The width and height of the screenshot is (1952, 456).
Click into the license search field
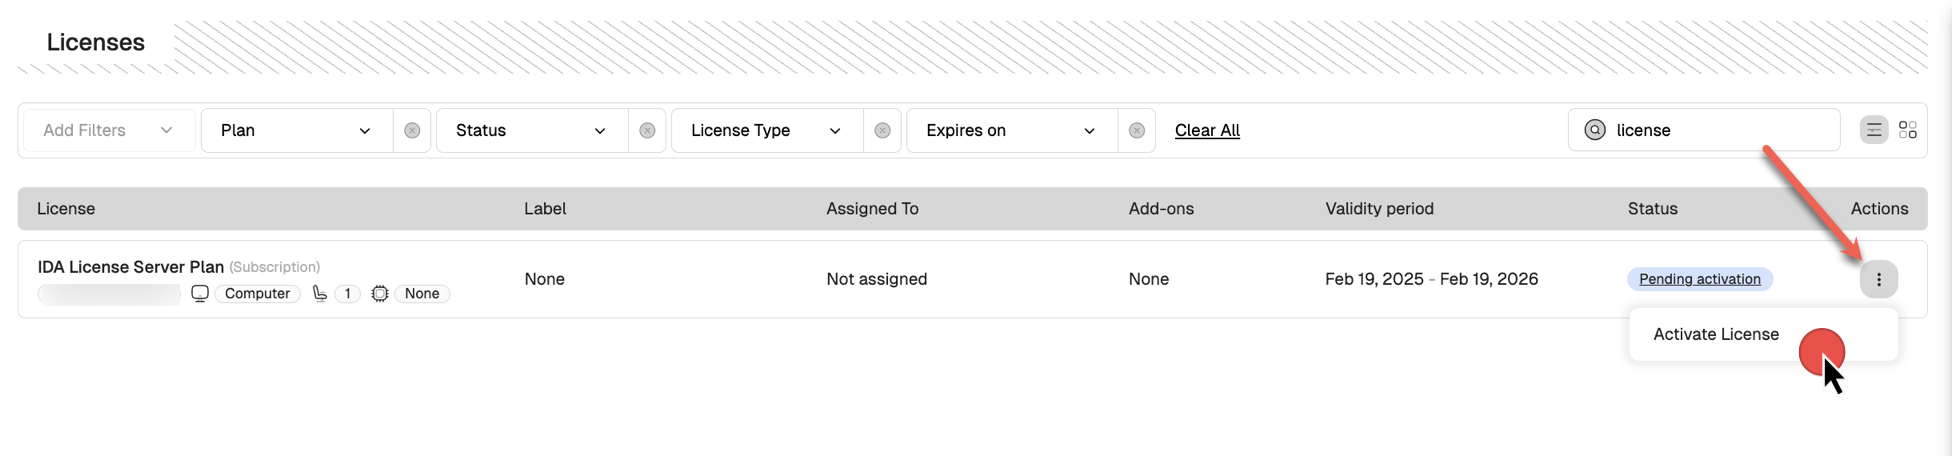pos(1720,130)
